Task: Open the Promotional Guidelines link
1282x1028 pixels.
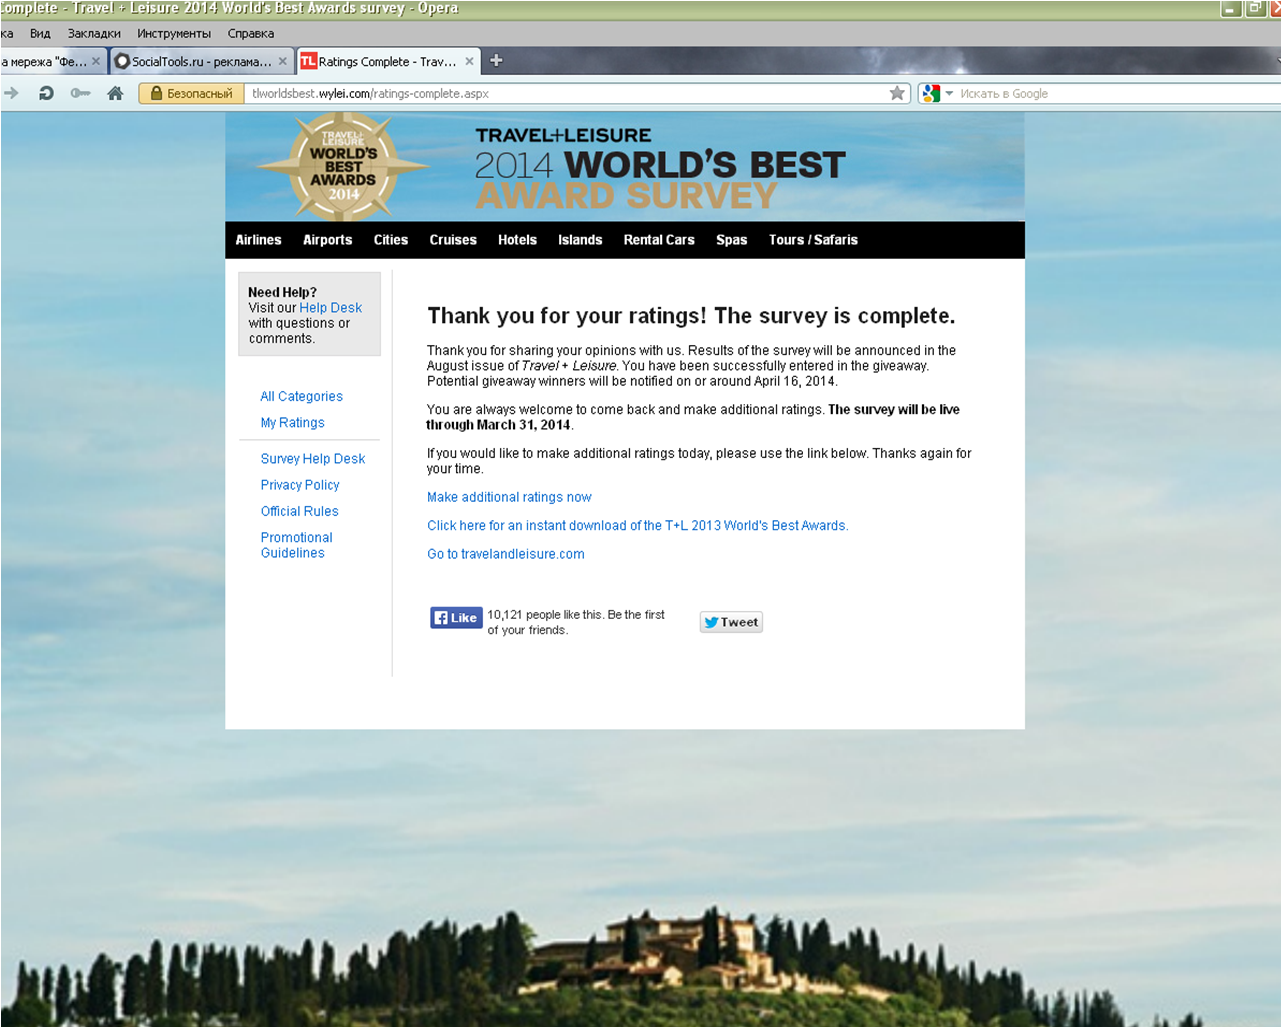Action: [x=296, y=545]
